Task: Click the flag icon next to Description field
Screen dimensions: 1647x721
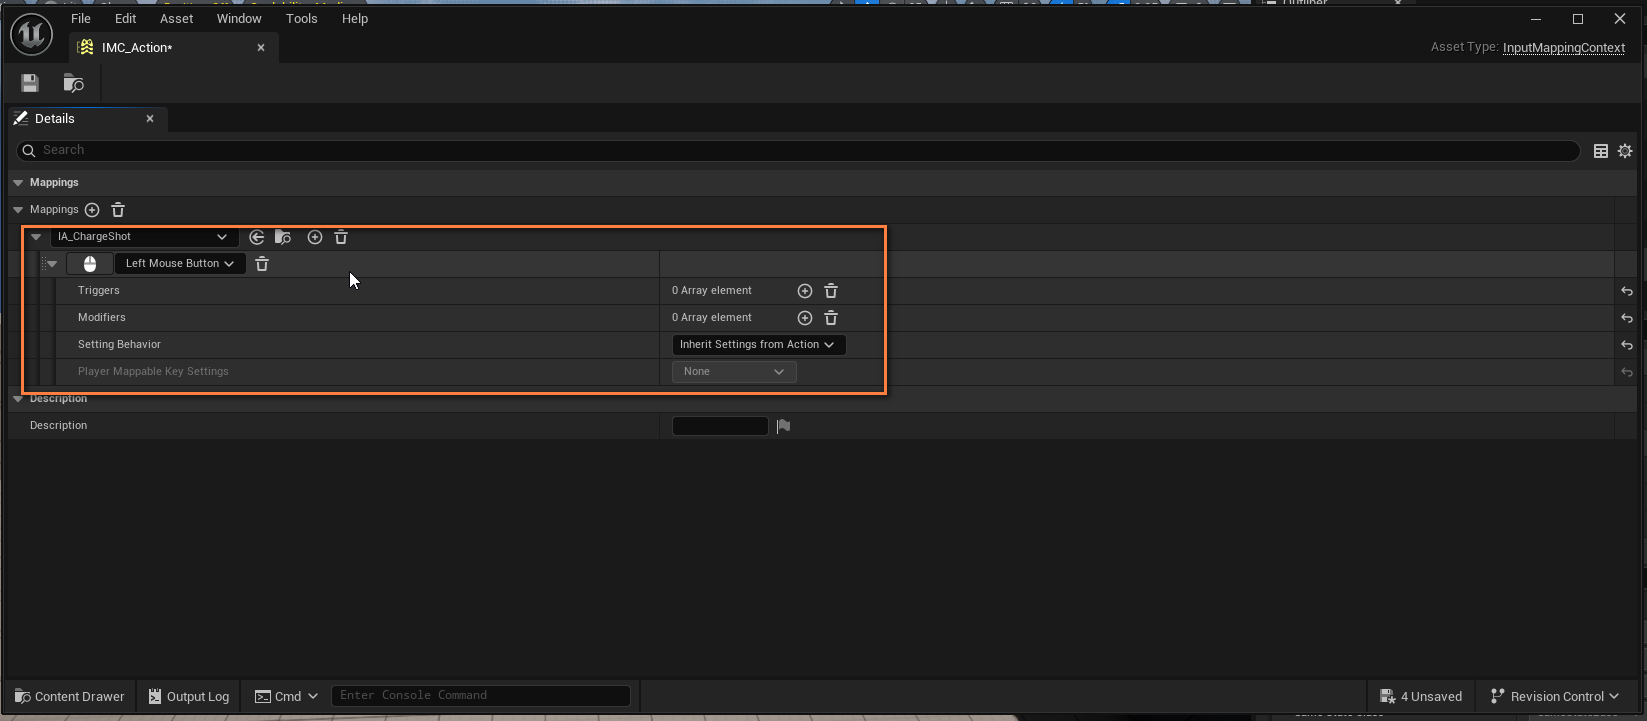Action: click(x=784, y=426)
